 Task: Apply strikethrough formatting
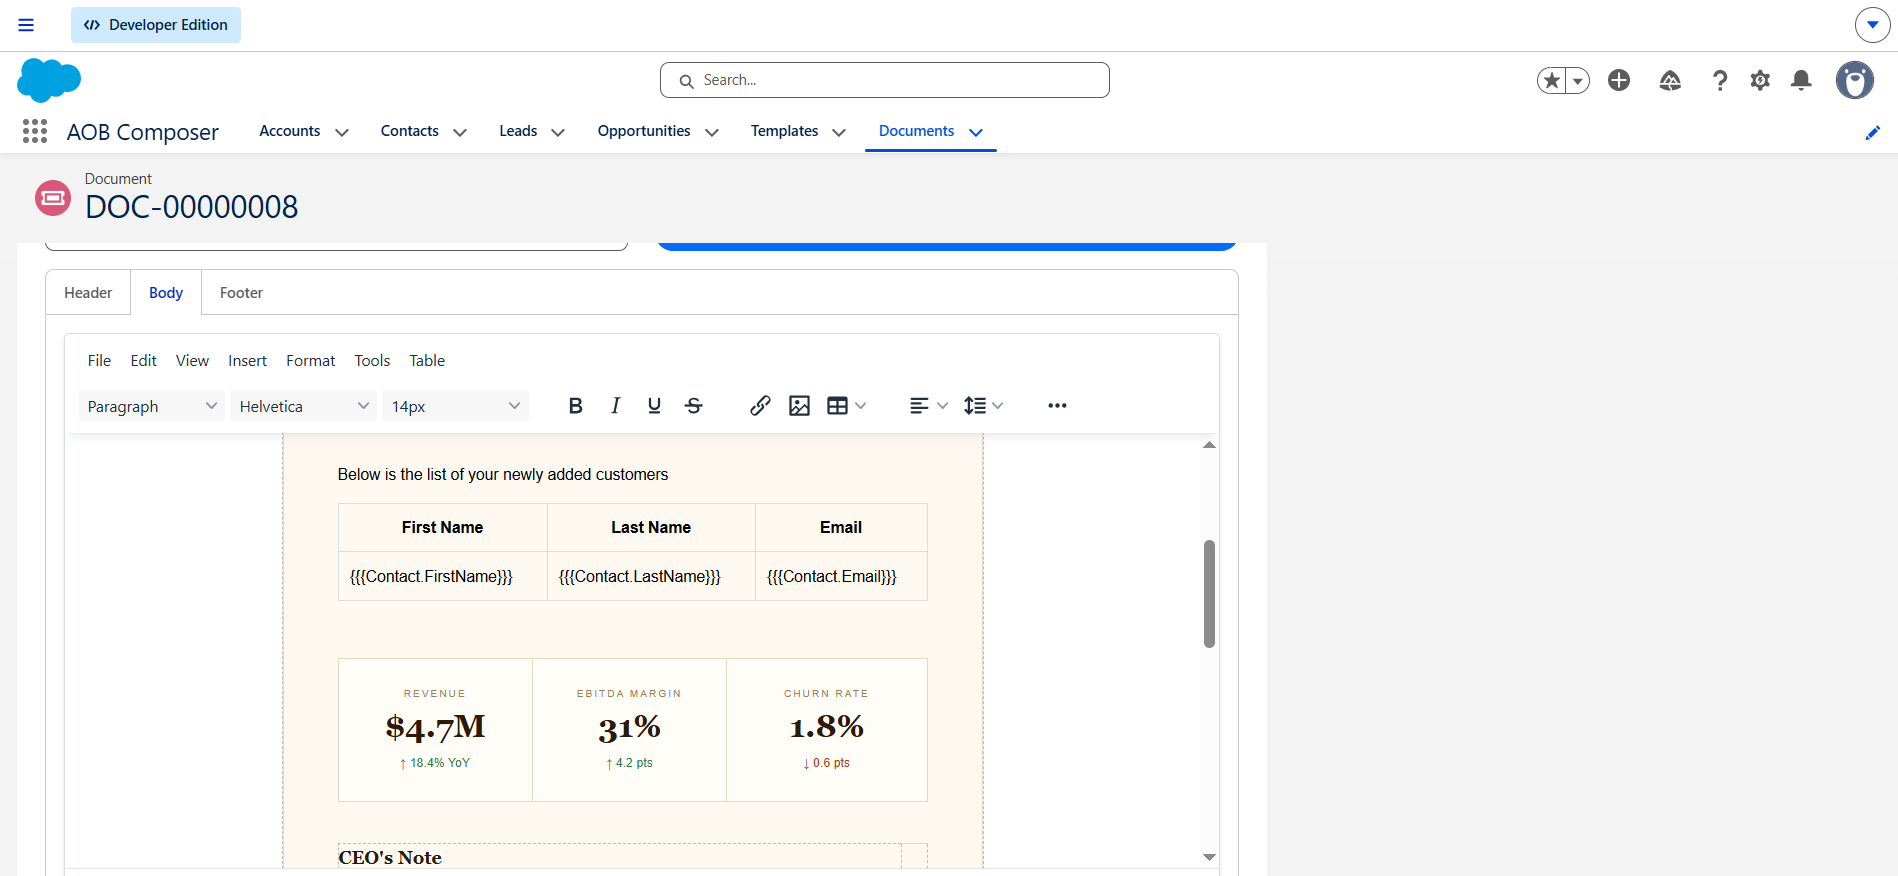pos(694,406)
